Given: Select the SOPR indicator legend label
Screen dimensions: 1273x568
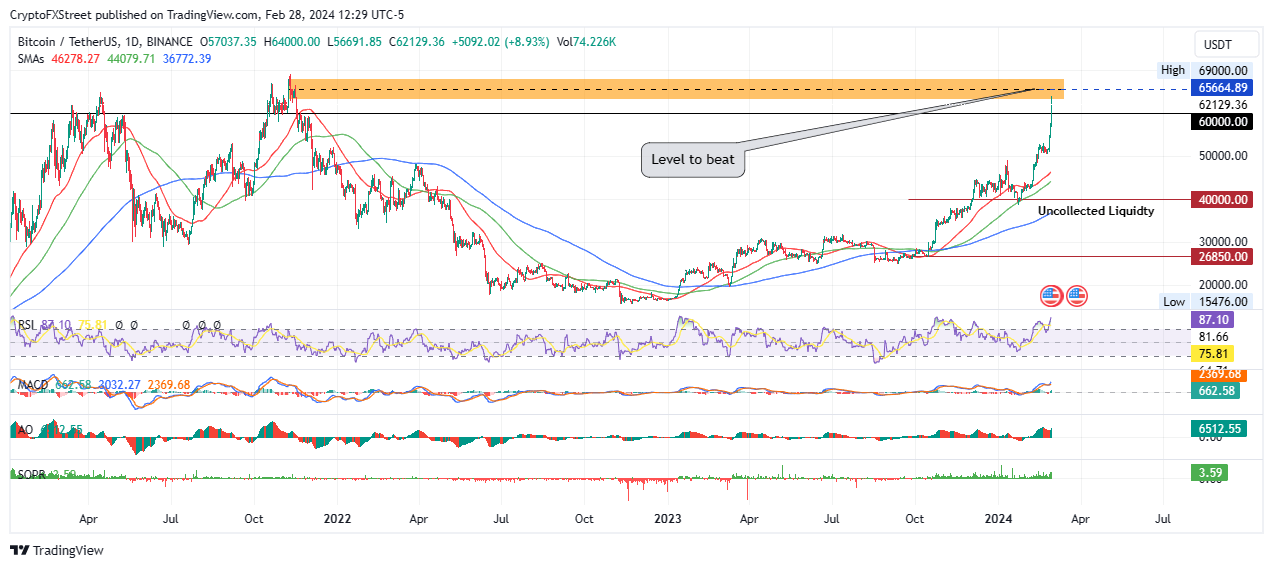Looking at the screenshot, I should tap(32, 473).
